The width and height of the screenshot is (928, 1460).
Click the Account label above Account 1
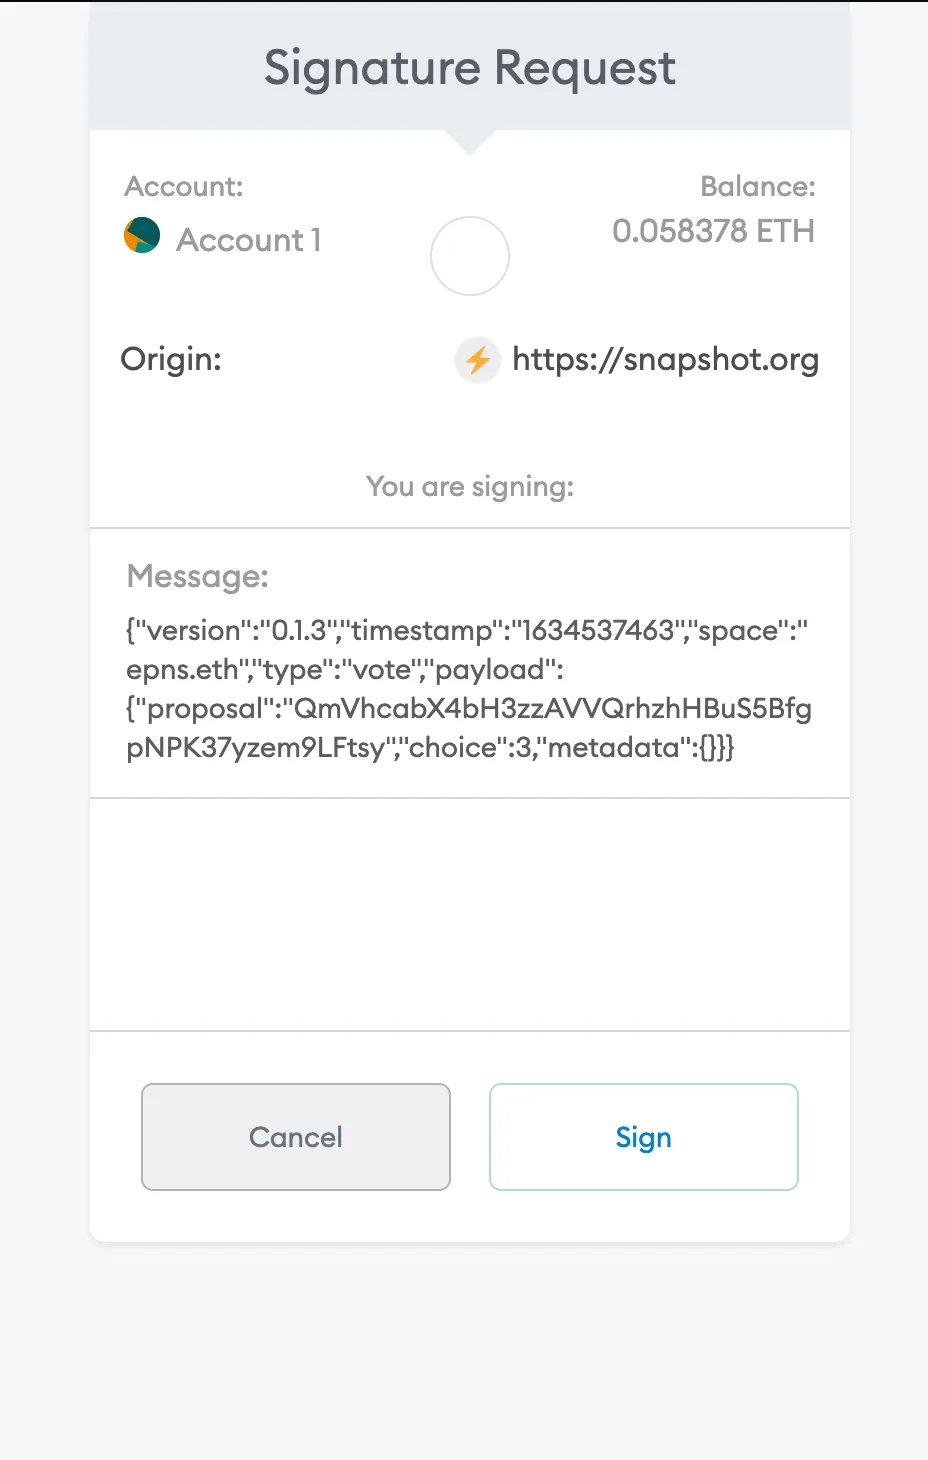tap(183, 186)
